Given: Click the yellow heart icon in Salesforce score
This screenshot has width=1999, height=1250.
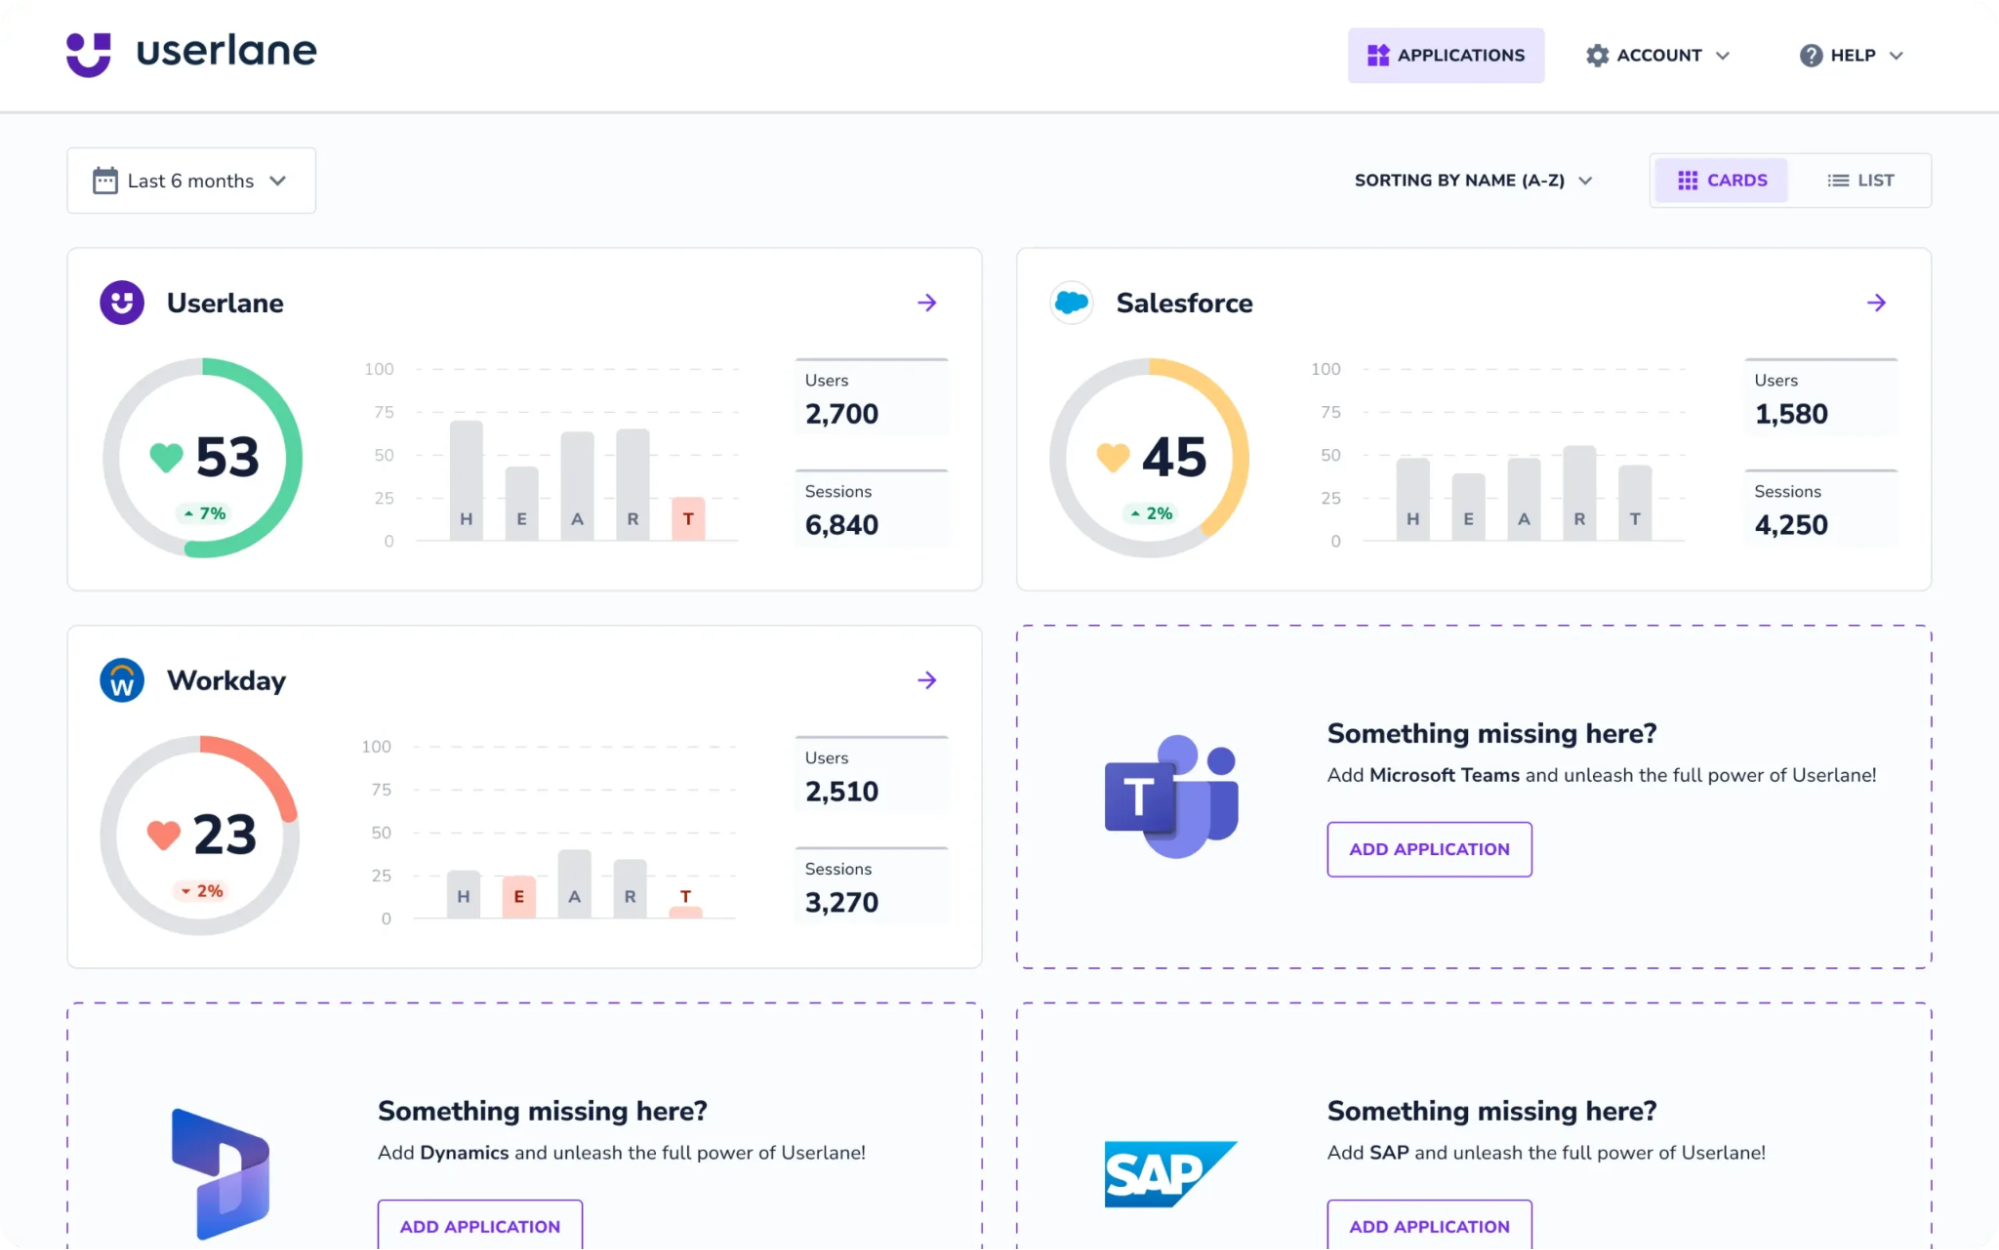Looking at the screenshot, I should pyautogui.click(x=1113, y=457).
